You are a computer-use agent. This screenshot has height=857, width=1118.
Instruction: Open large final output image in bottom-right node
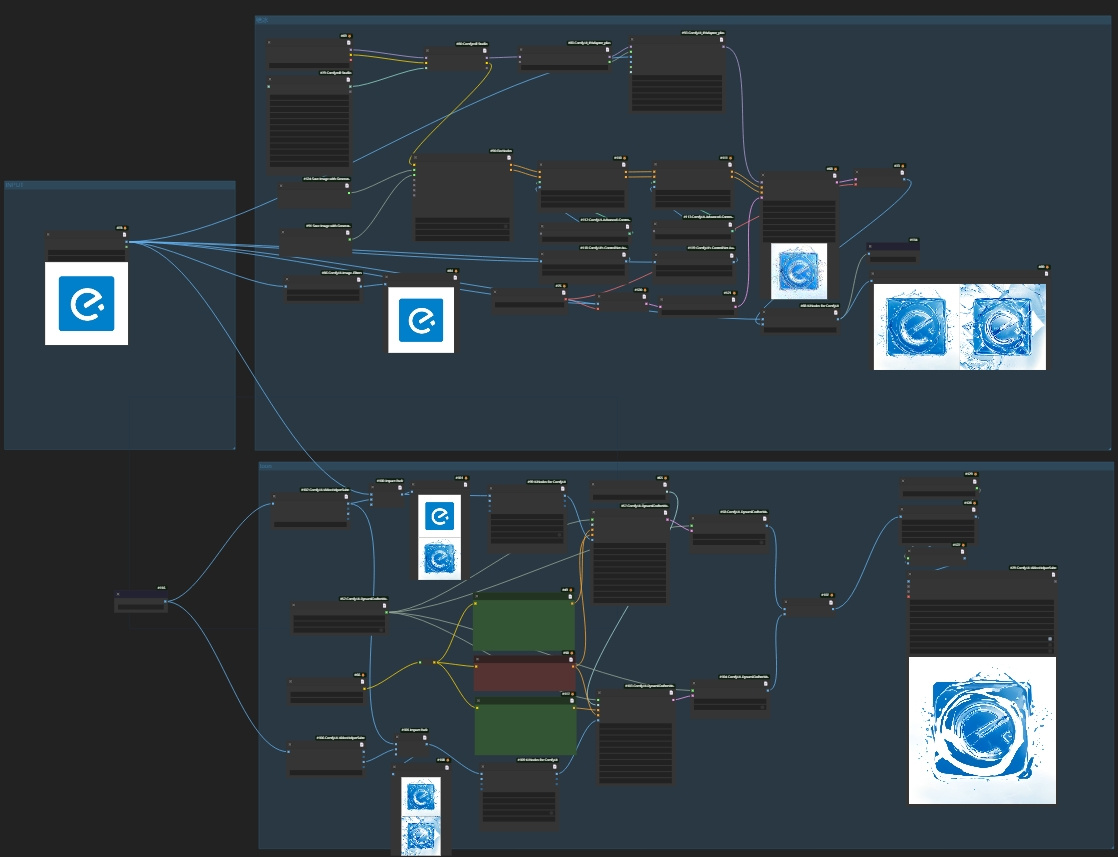point(982,731)
